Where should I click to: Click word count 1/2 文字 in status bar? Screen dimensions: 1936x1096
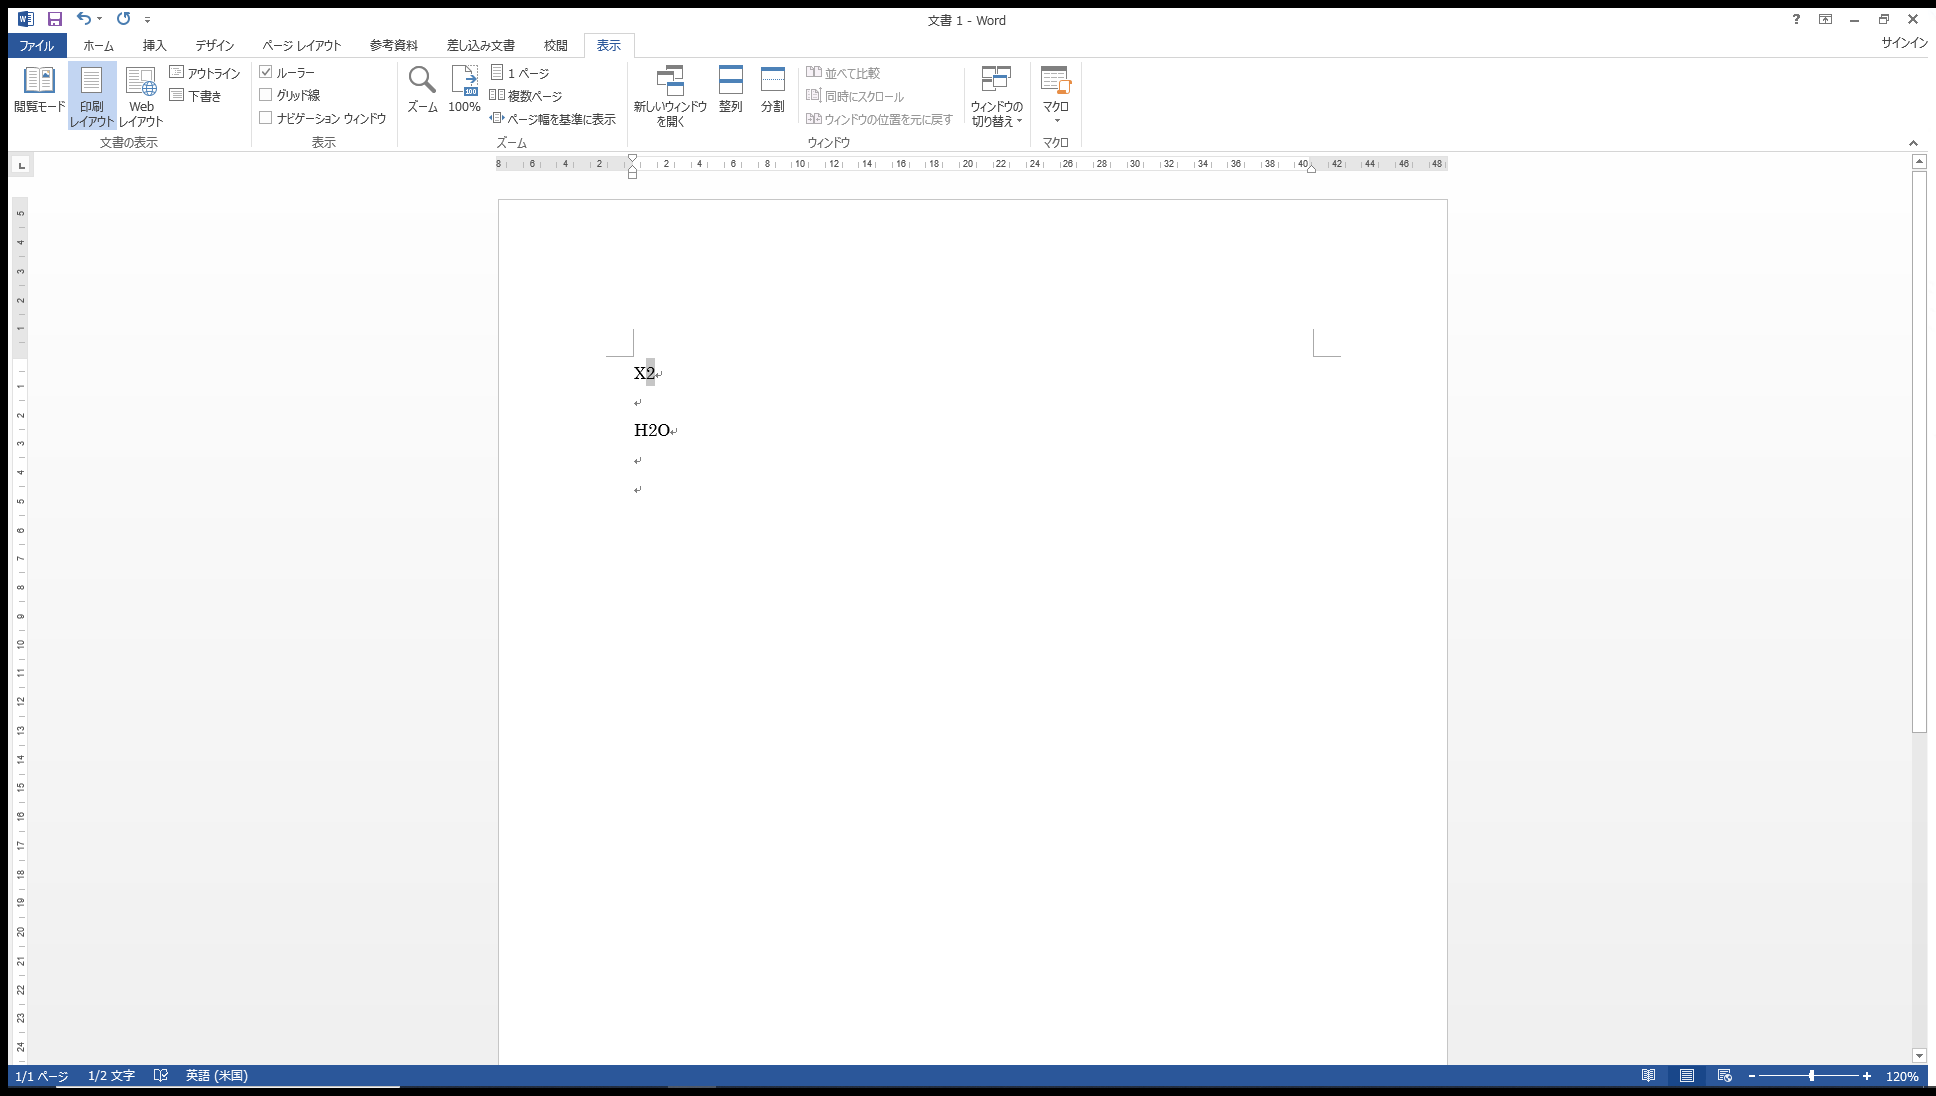tap(111, 1076)
